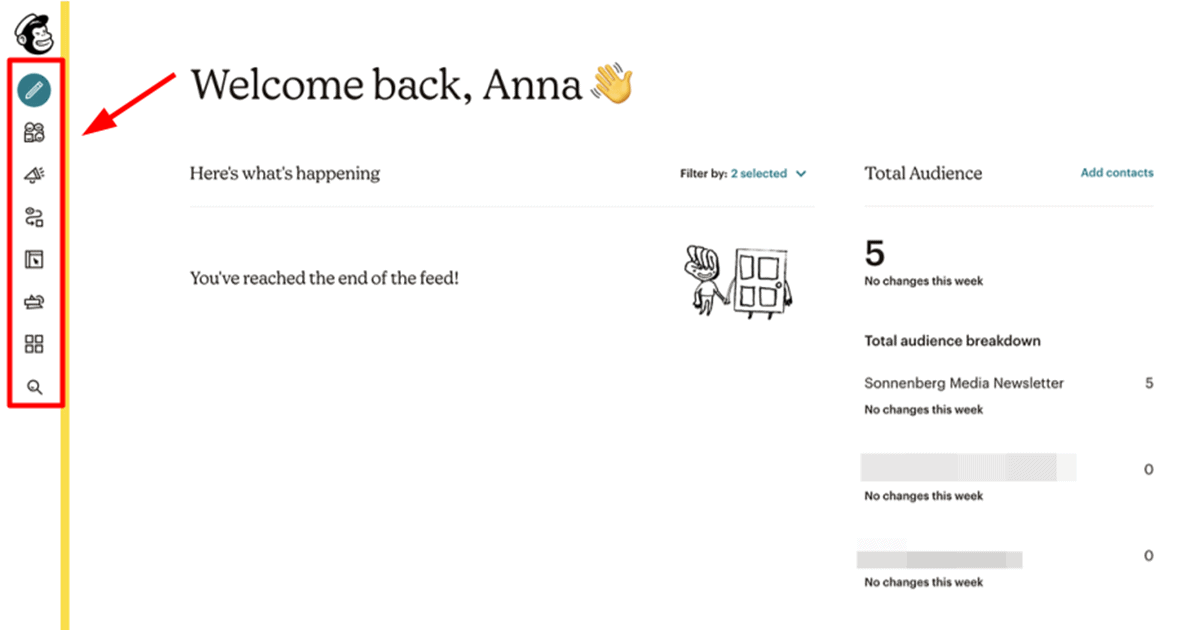Click the Search magnifier icon

click(x=34, y=387)
